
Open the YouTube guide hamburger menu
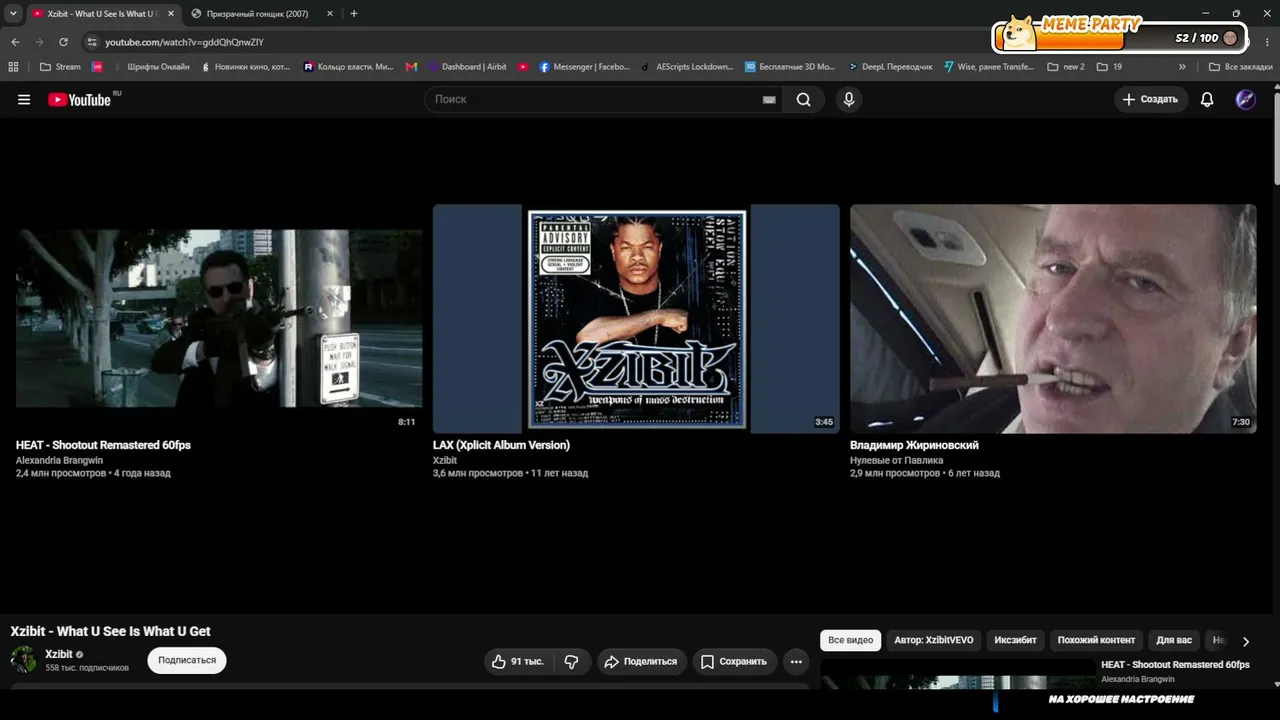point(24,100)
